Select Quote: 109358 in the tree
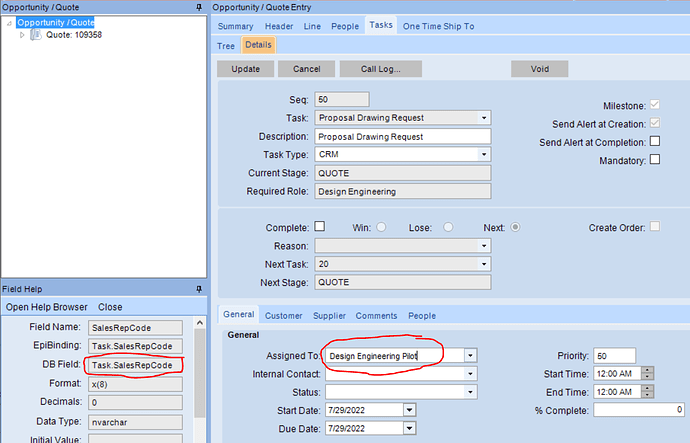The width and height of the screenshot is (690, 443). pyautogui.click(x=74, y=35)
